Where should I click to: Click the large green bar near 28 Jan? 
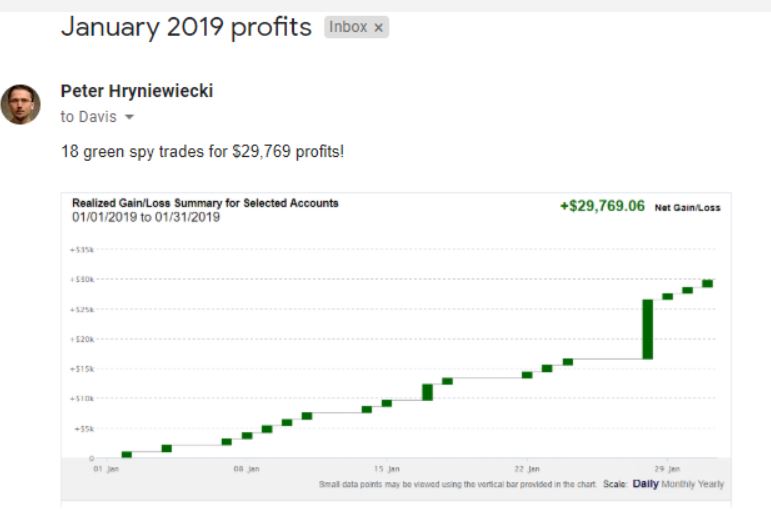tap(648, 329)
